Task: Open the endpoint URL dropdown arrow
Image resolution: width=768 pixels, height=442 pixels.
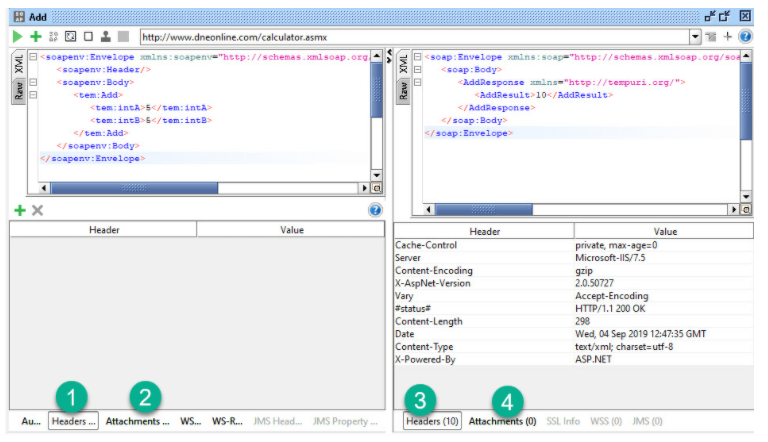Action: [695, 37]
